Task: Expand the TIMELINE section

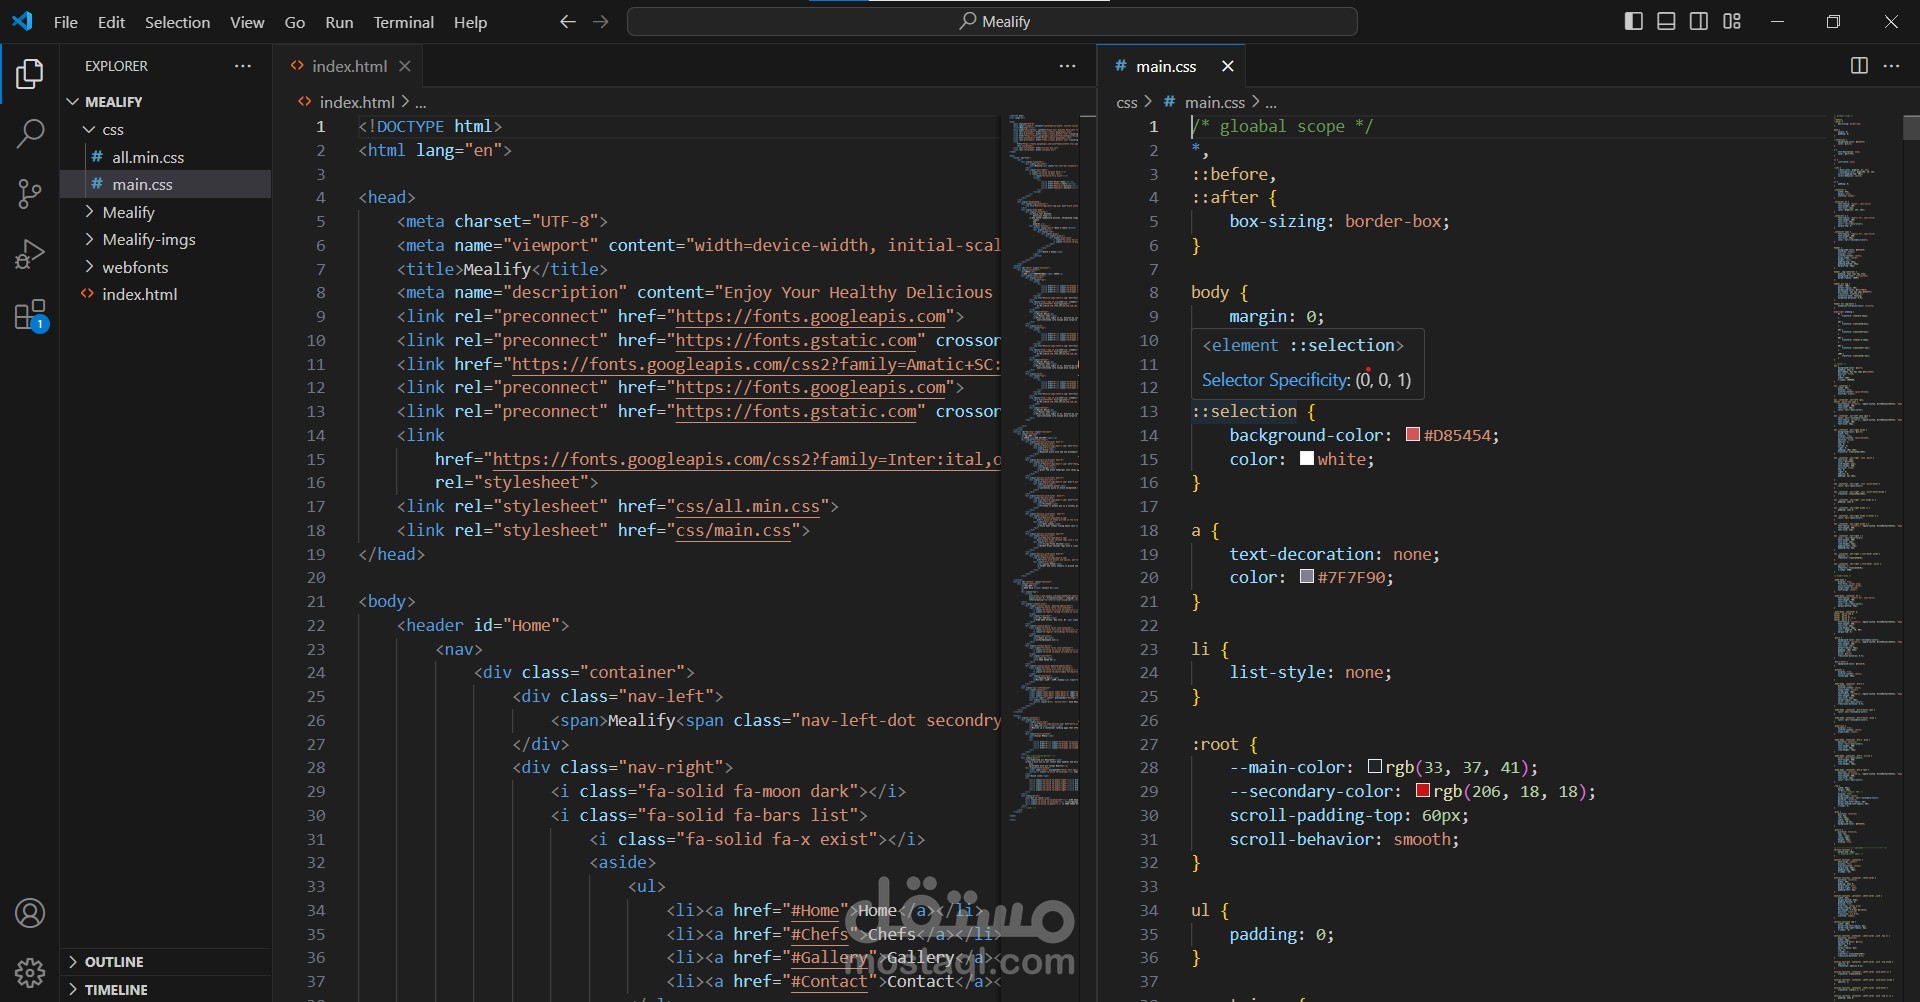Action: 166,989
